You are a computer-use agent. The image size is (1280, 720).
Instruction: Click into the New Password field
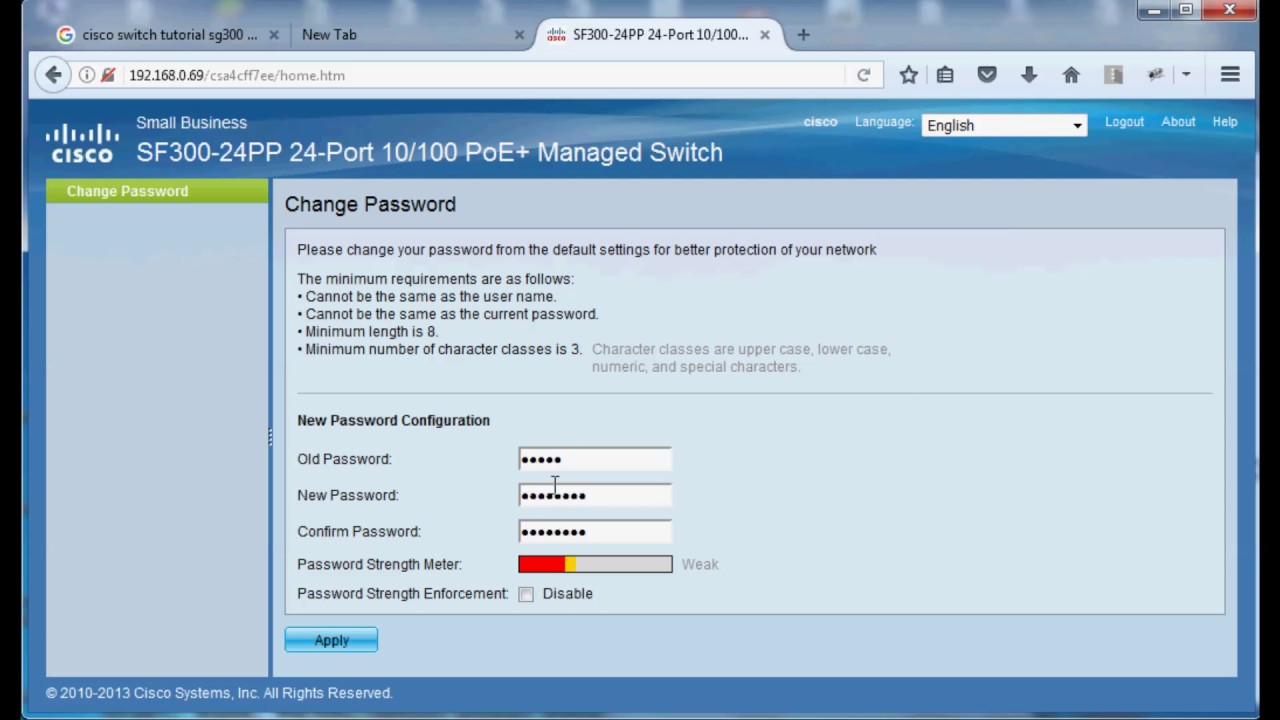click(x=595, y=495)
